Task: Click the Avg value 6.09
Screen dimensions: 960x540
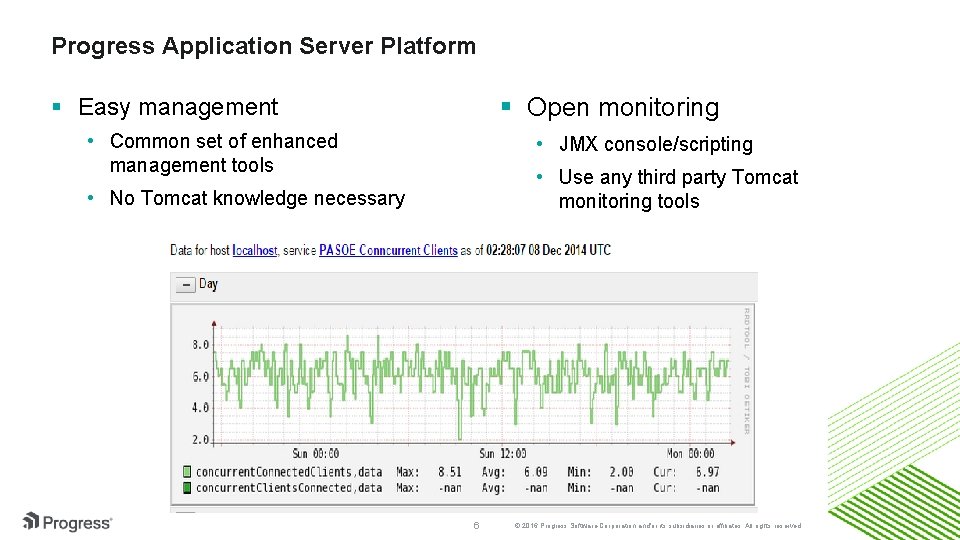Action: click(x=536, y=472)
